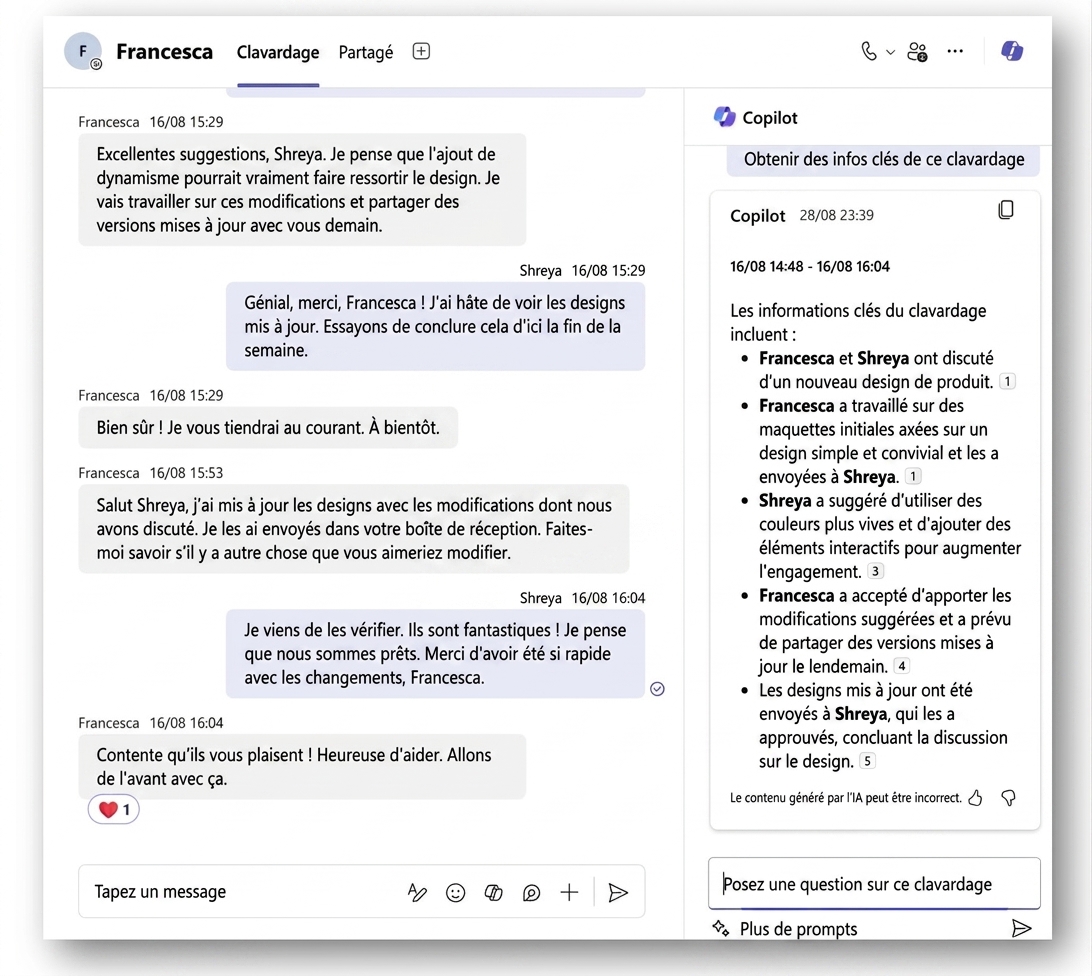Open citation 1 after envoyées à Shreya
Screen dimensions: 1092x976
[x=912, y=477]
